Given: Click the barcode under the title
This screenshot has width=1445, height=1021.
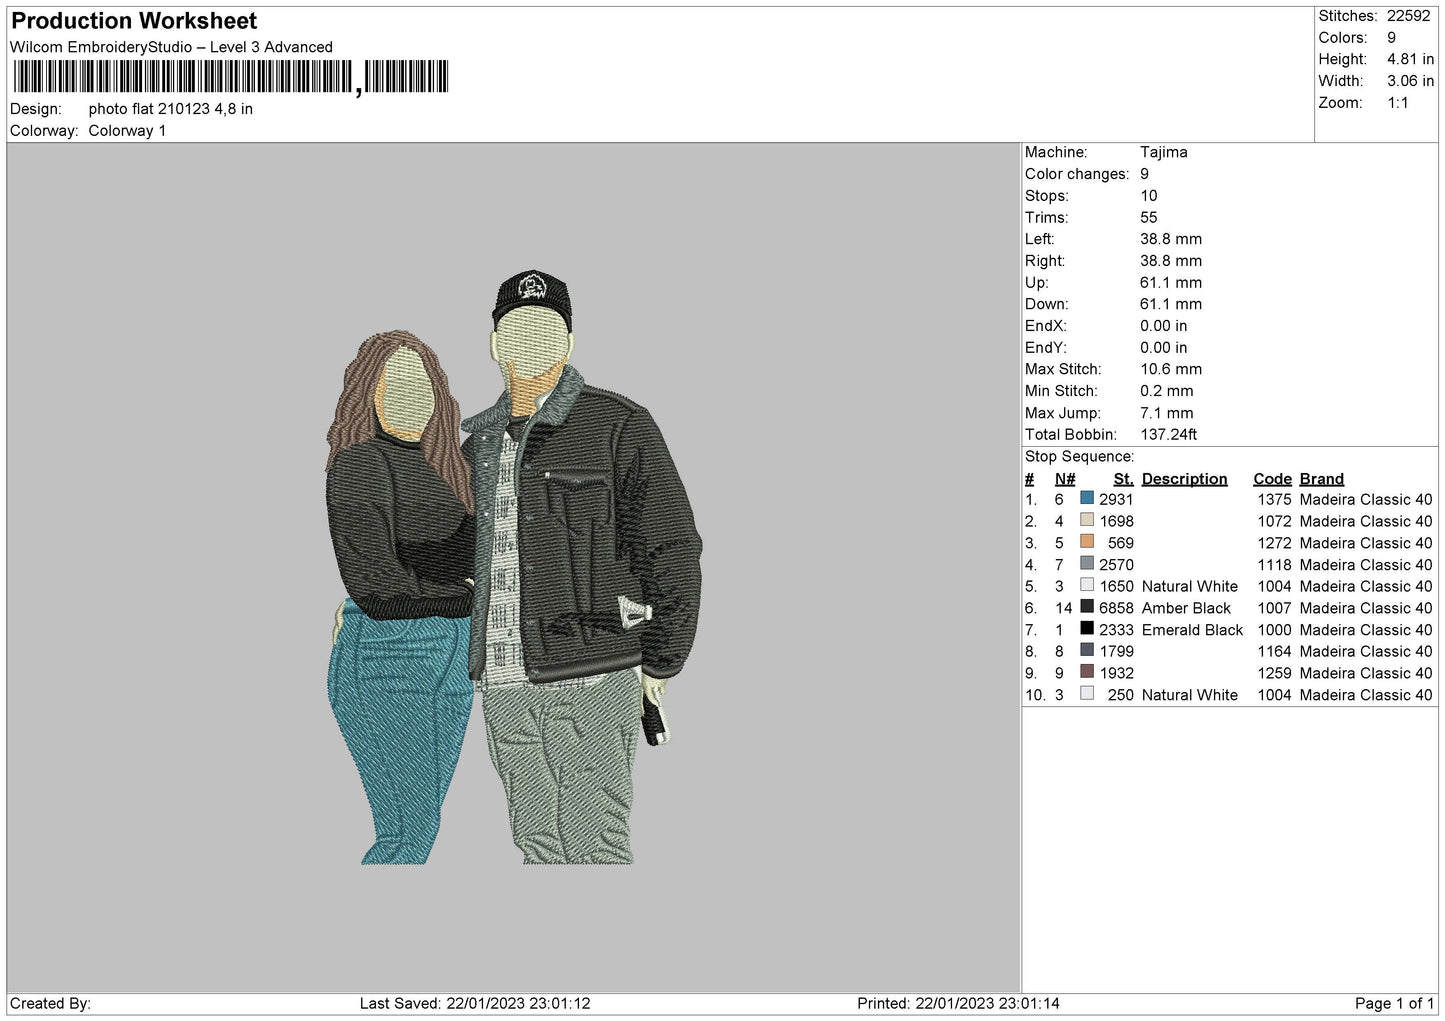Looking at the screenshot, I should pos(231,77).
